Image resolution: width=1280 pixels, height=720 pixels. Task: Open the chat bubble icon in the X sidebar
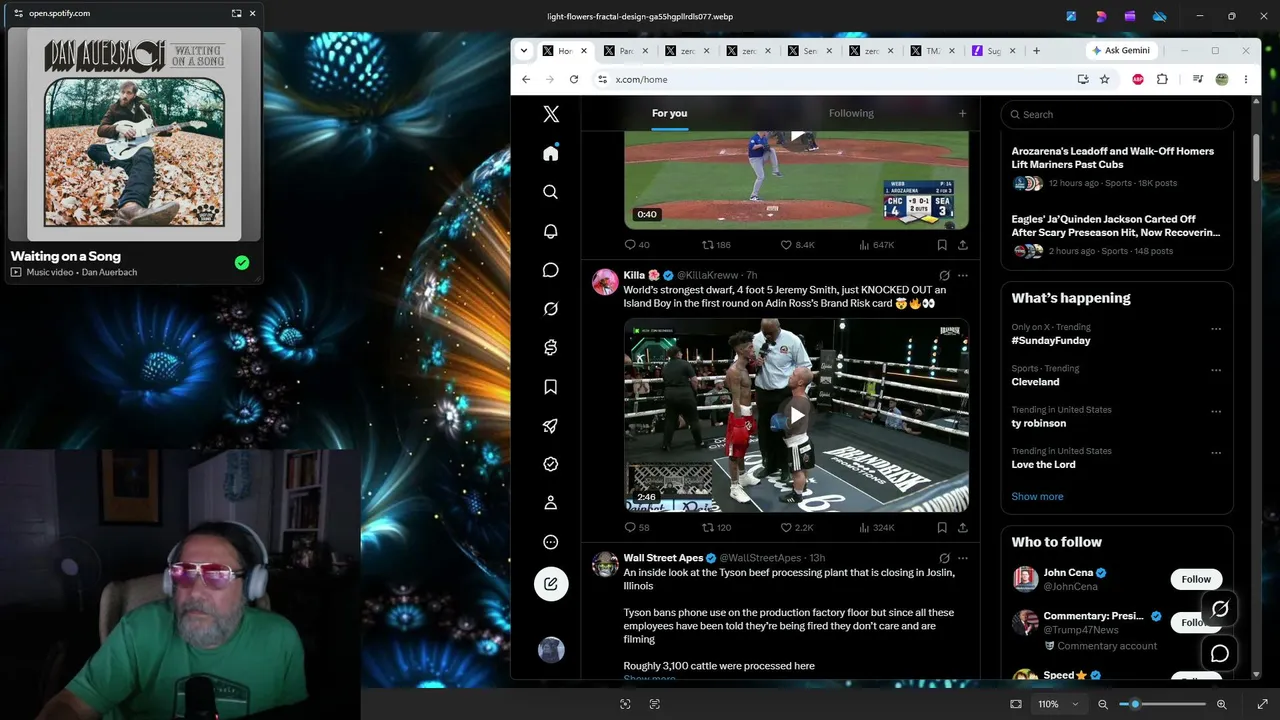pos(551,270)
